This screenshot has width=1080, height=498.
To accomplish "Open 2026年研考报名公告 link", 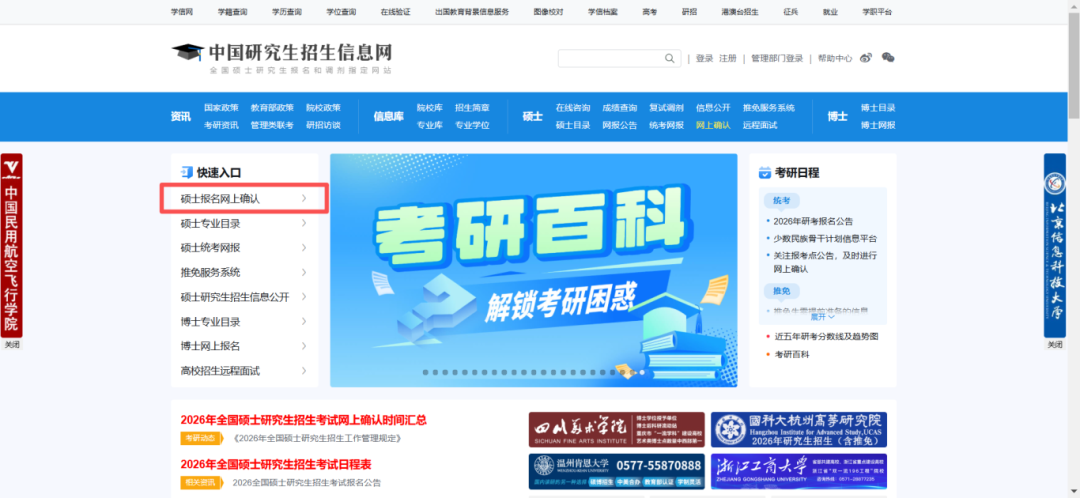I will click(x=813, y=221).
